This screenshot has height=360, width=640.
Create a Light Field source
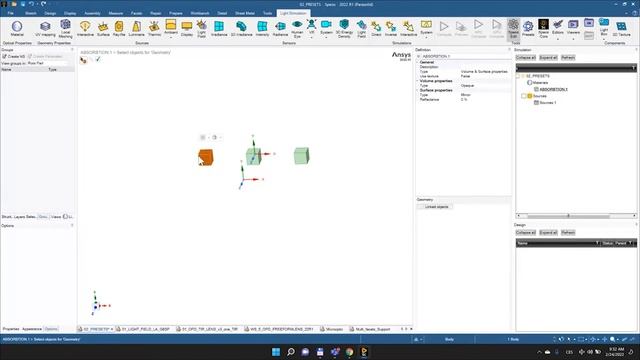202,29
